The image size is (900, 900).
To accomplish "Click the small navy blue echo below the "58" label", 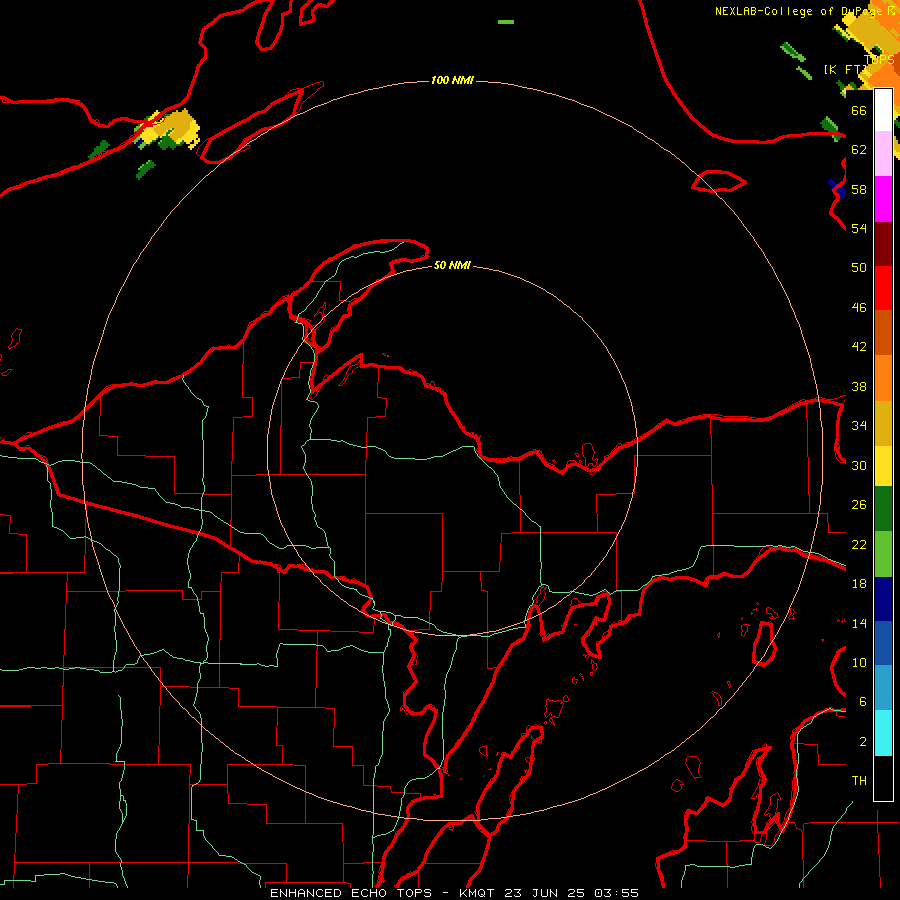I will tap(837, 188).
